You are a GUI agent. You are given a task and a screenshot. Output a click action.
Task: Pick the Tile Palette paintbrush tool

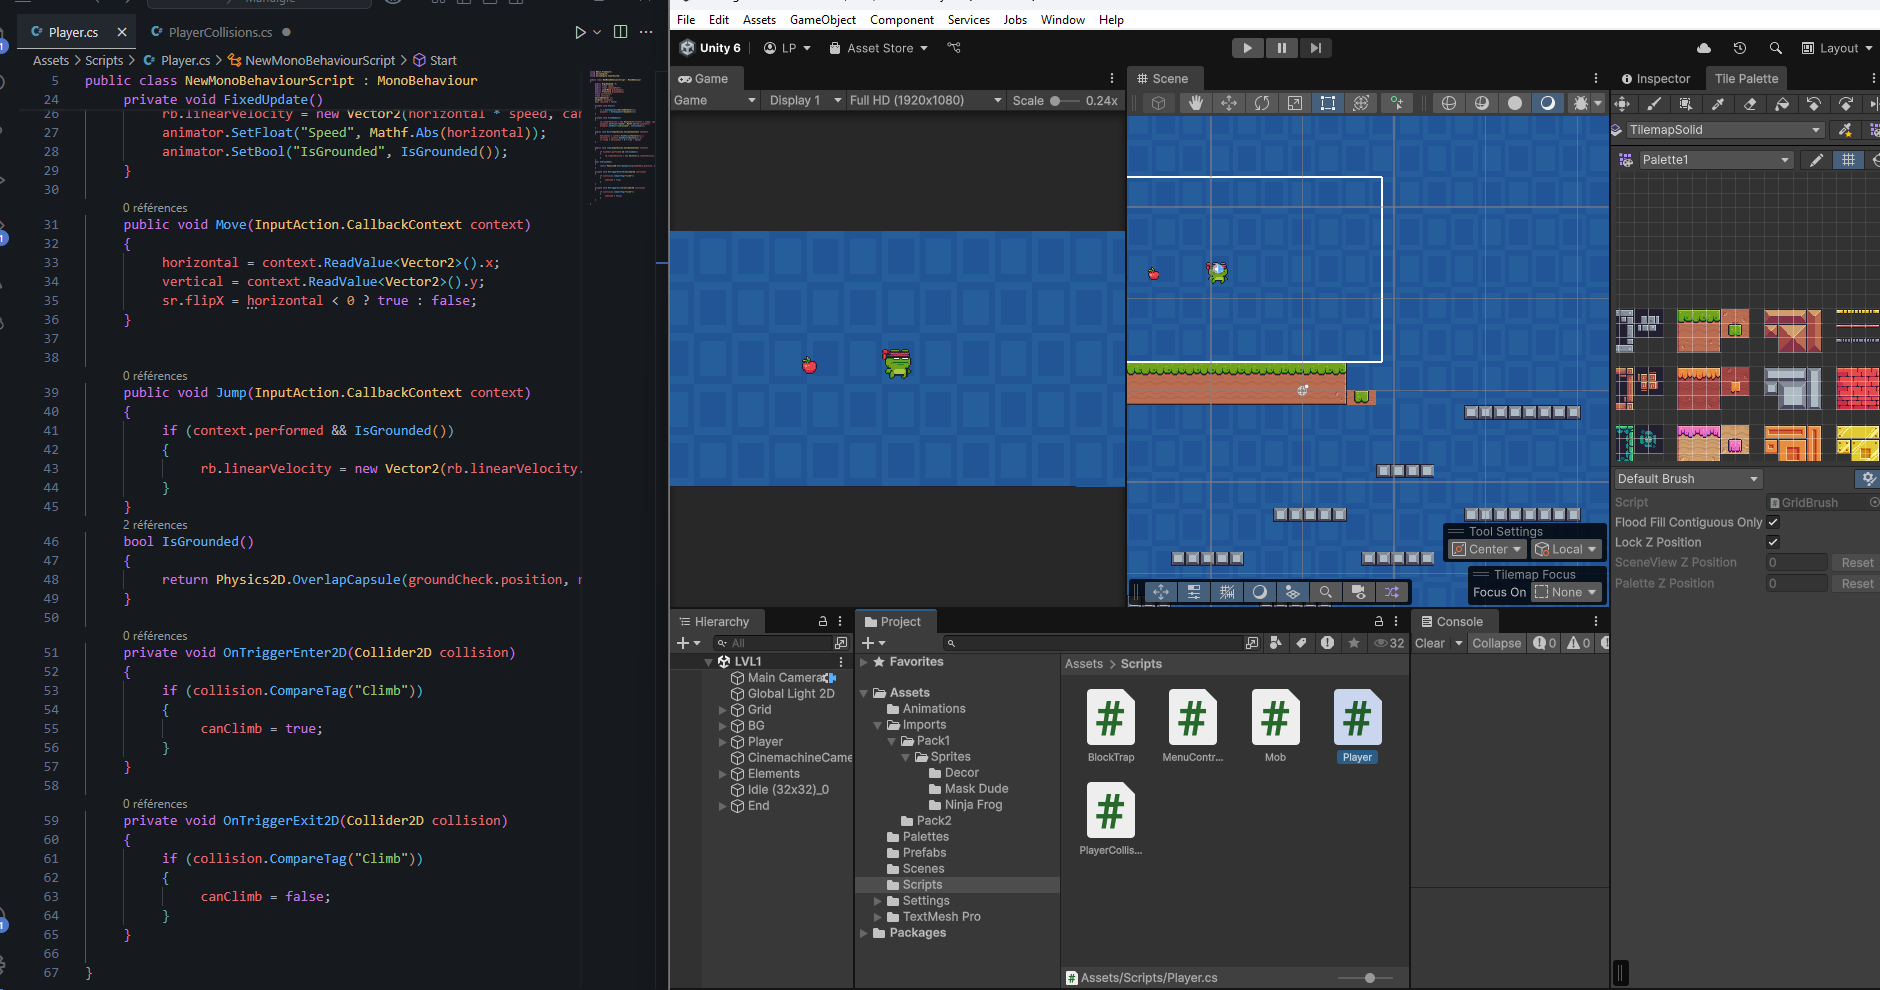(1654, 104)
